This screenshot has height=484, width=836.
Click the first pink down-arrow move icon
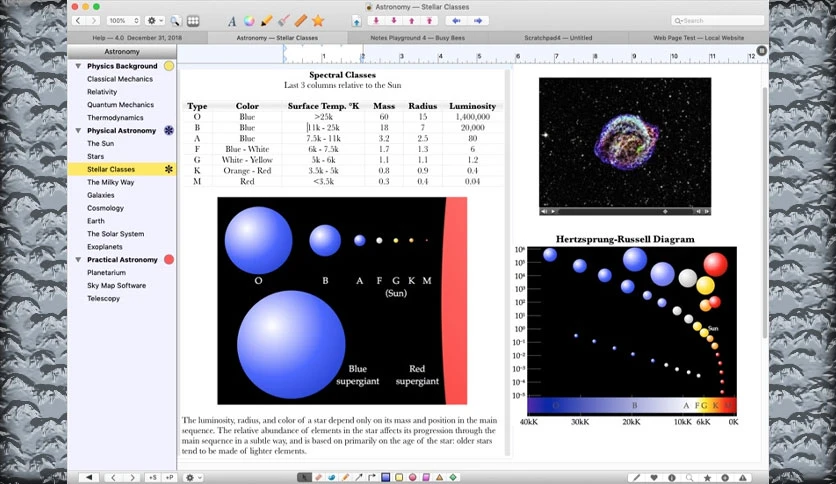coord(376,20)
